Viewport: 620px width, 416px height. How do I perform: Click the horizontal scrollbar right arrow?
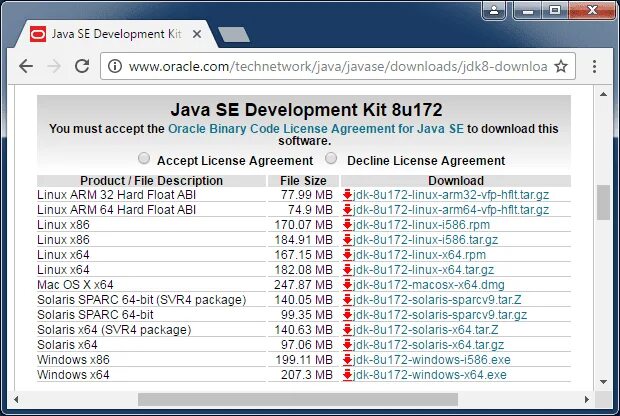coord(587,399)
